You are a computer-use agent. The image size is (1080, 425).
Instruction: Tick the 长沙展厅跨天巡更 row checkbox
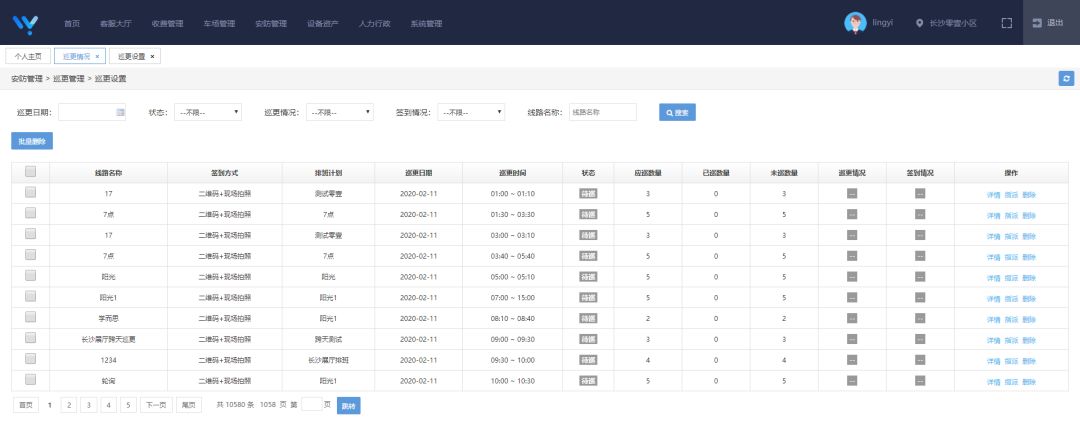click(30, 338)
